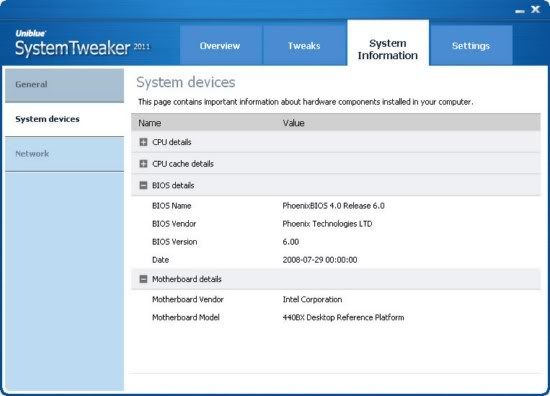Select the BIOS Vendor row label
Image resolution: width=550 pixels, height=396 pixels.
point(174,224)
